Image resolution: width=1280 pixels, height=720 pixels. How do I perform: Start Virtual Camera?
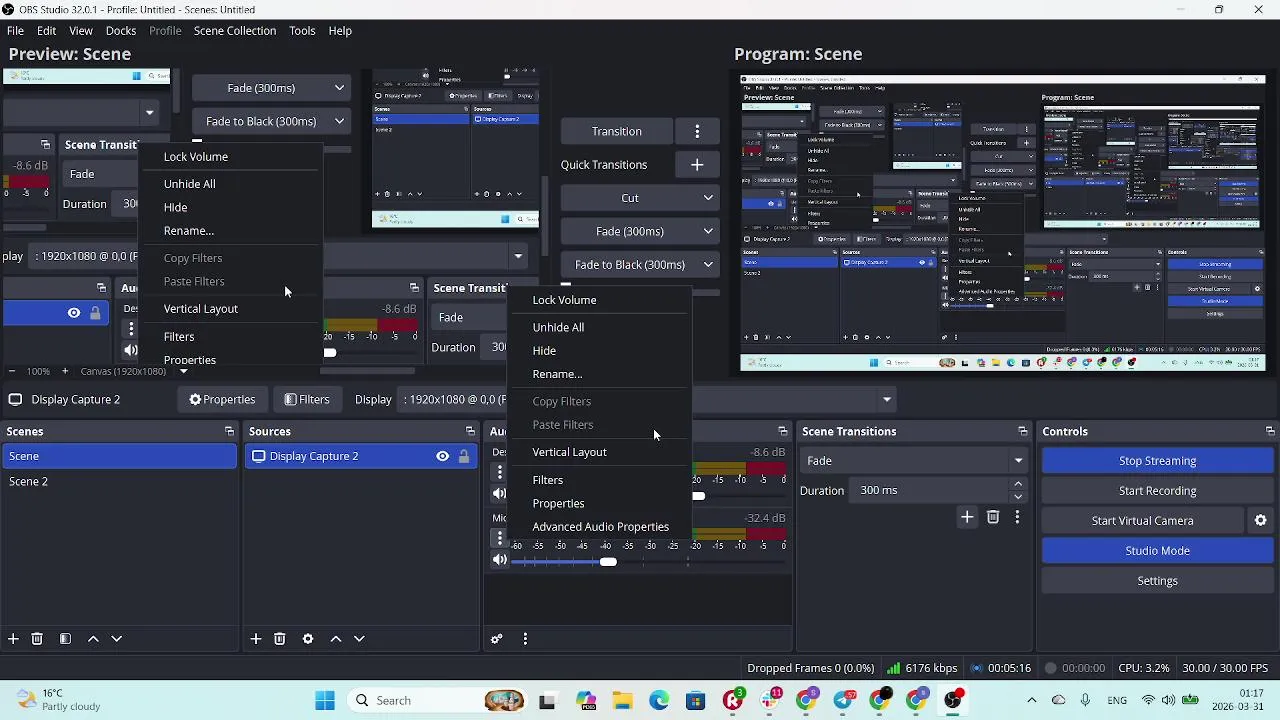click(1142, 520)
